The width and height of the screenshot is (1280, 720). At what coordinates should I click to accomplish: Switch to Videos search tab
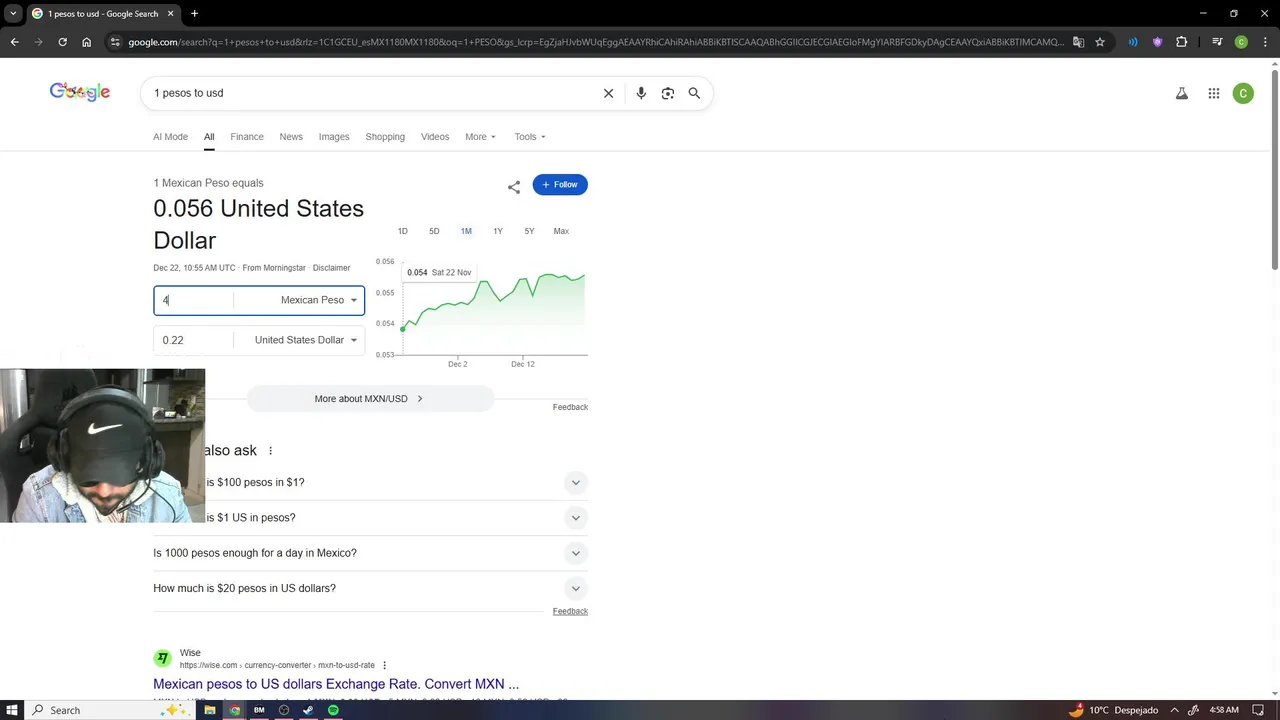click(435, 137)
